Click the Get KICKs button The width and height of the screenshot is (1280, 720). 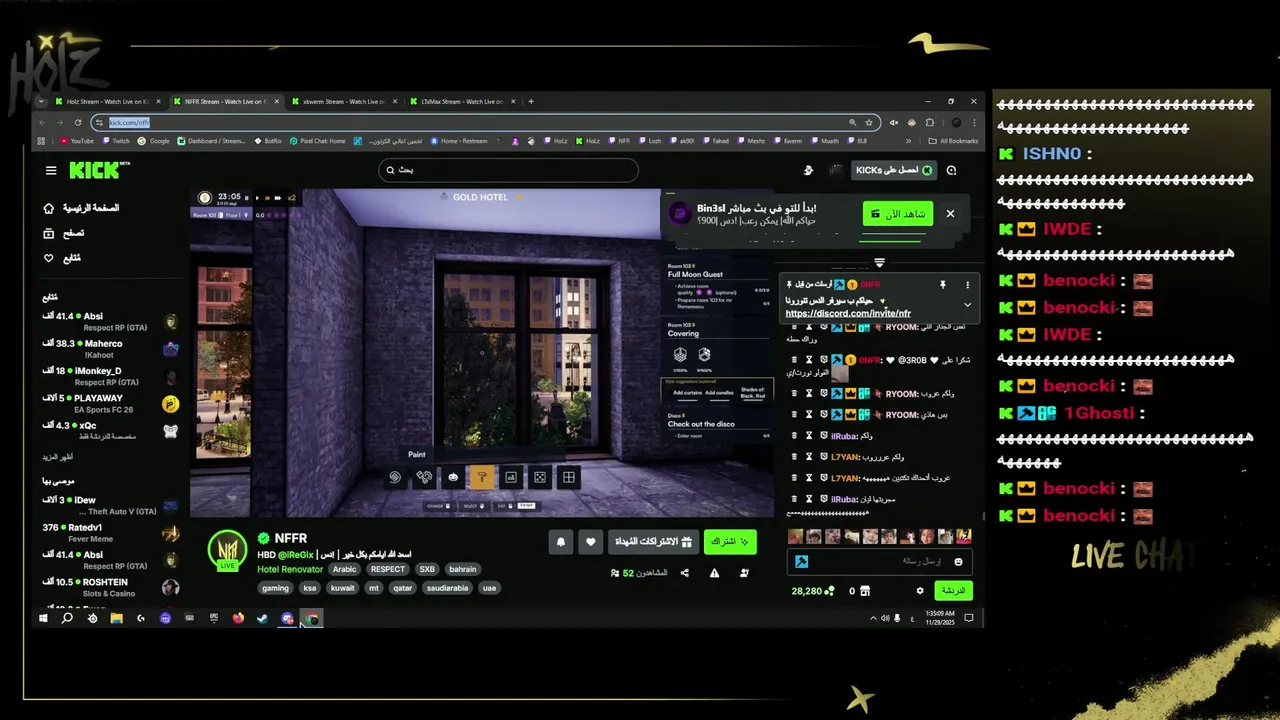(x=894, y=171)
